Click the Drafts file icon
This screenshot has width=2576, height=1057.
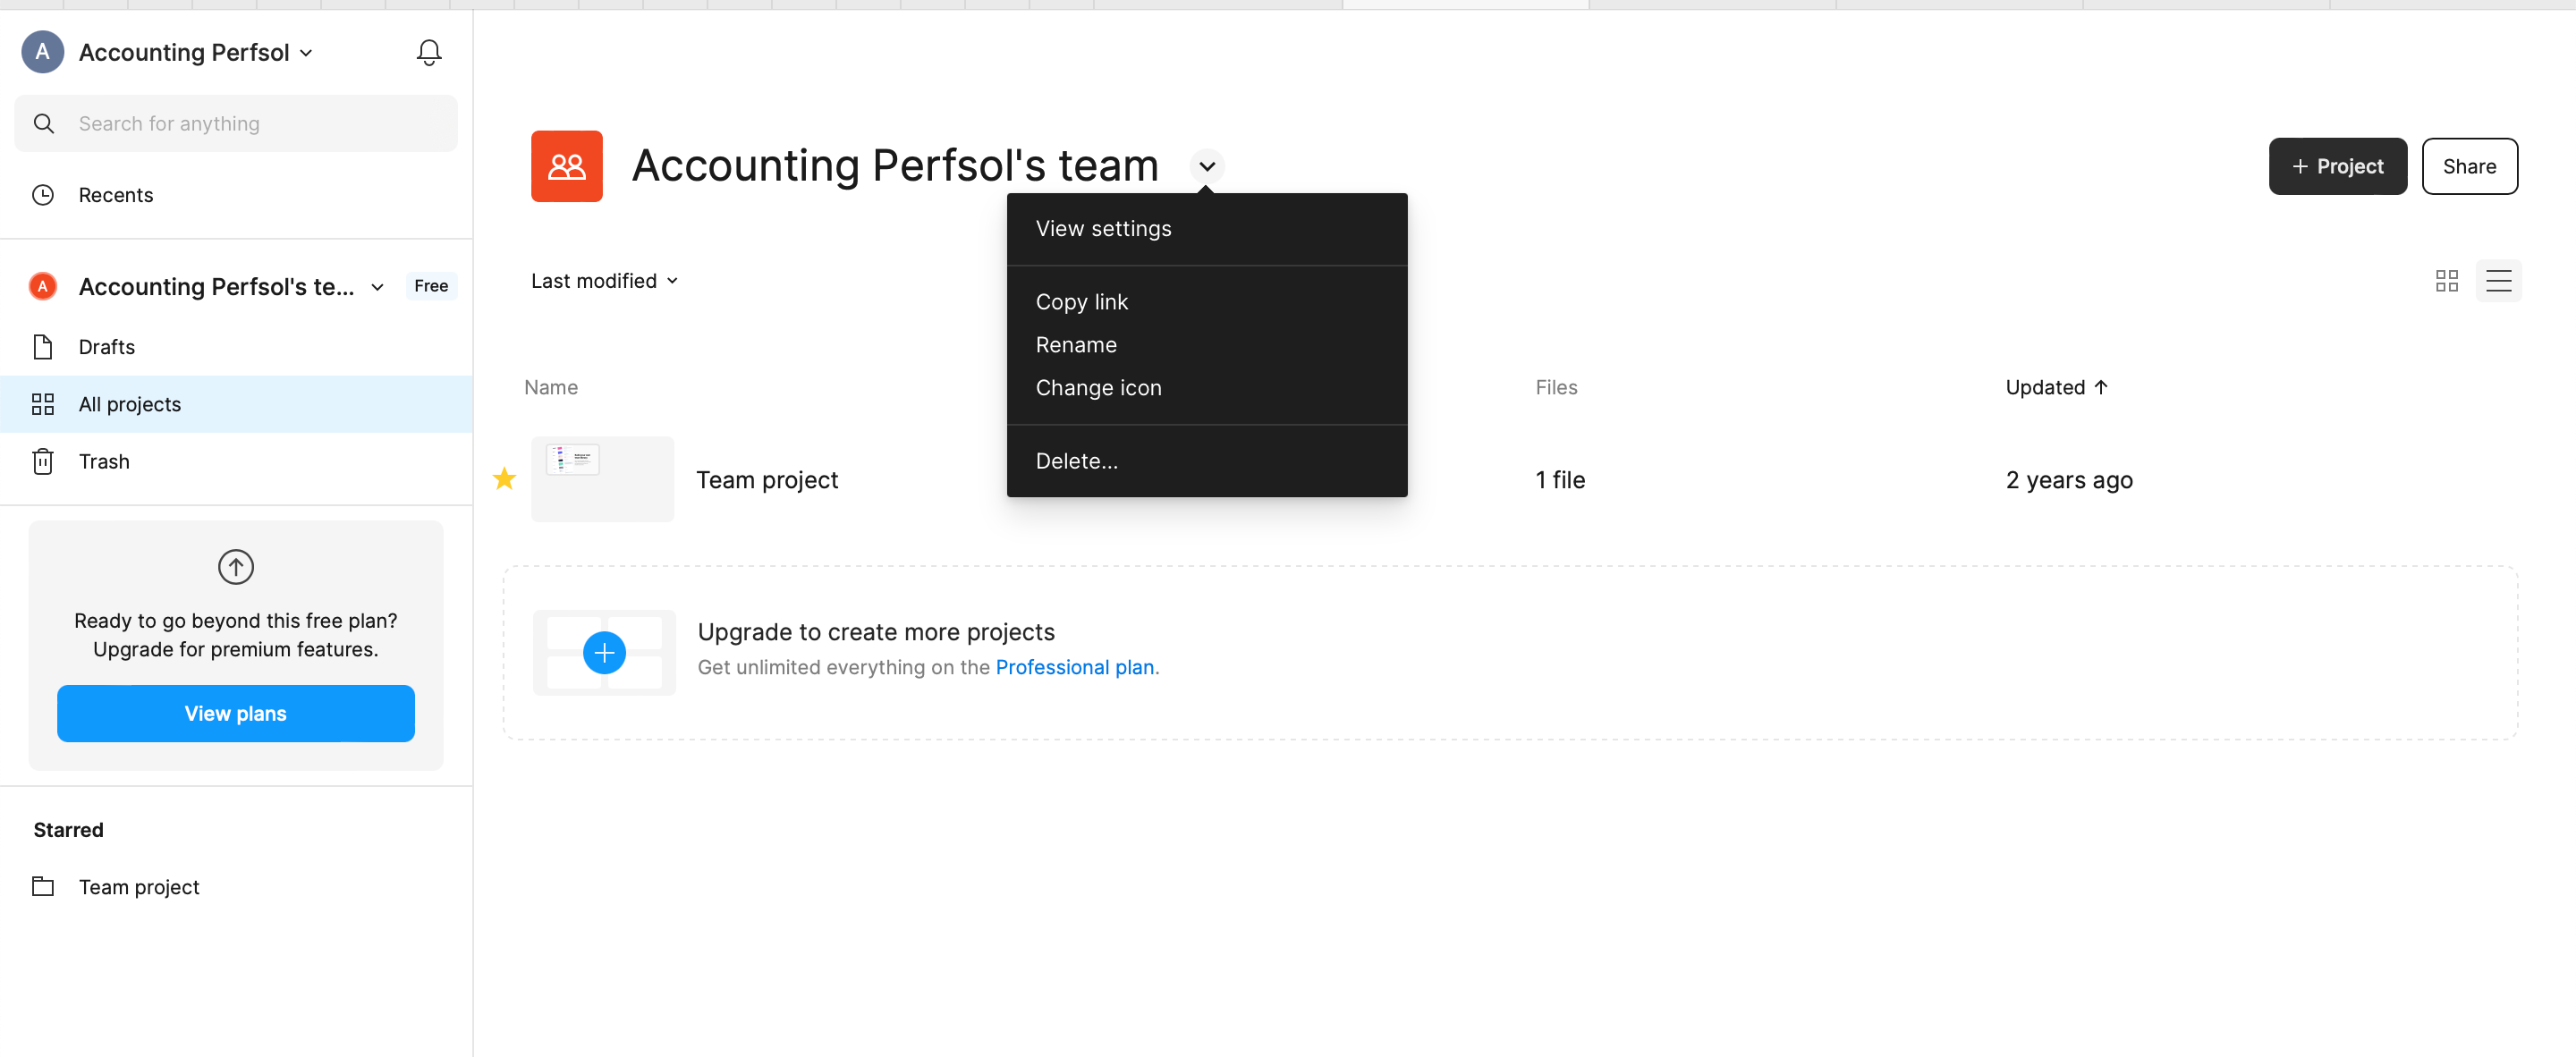(x=43, y=347)
